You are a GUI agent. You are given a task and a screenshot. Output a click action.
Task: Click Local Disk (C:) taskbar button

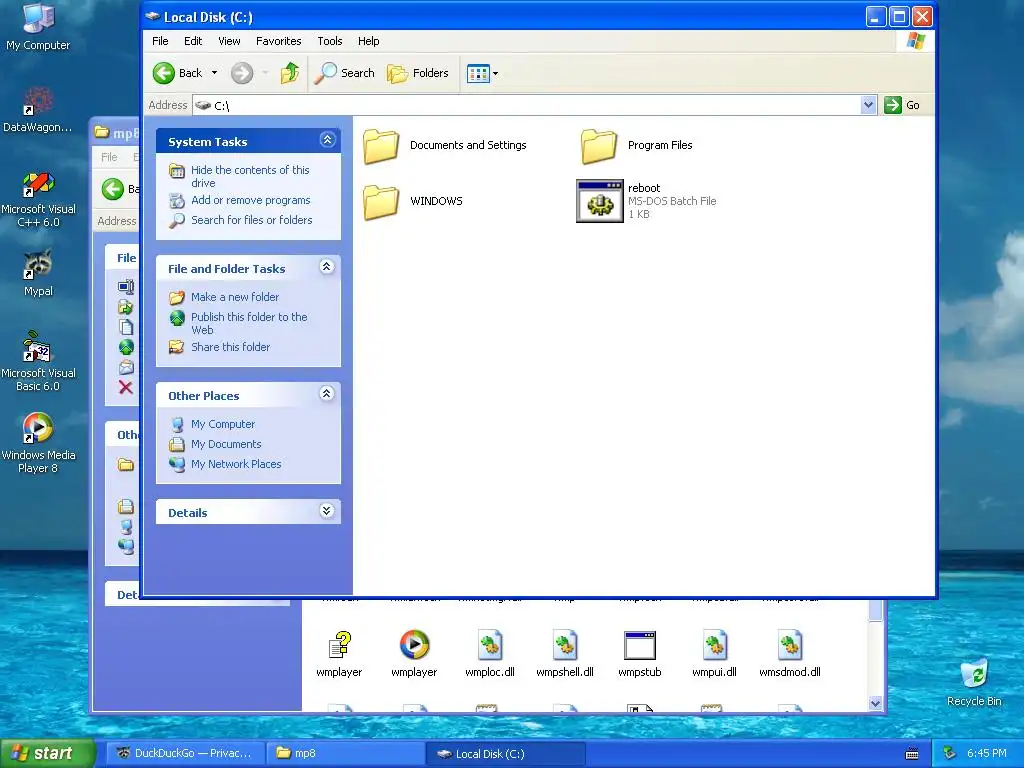pyautogui.click(x=504, y=754)
